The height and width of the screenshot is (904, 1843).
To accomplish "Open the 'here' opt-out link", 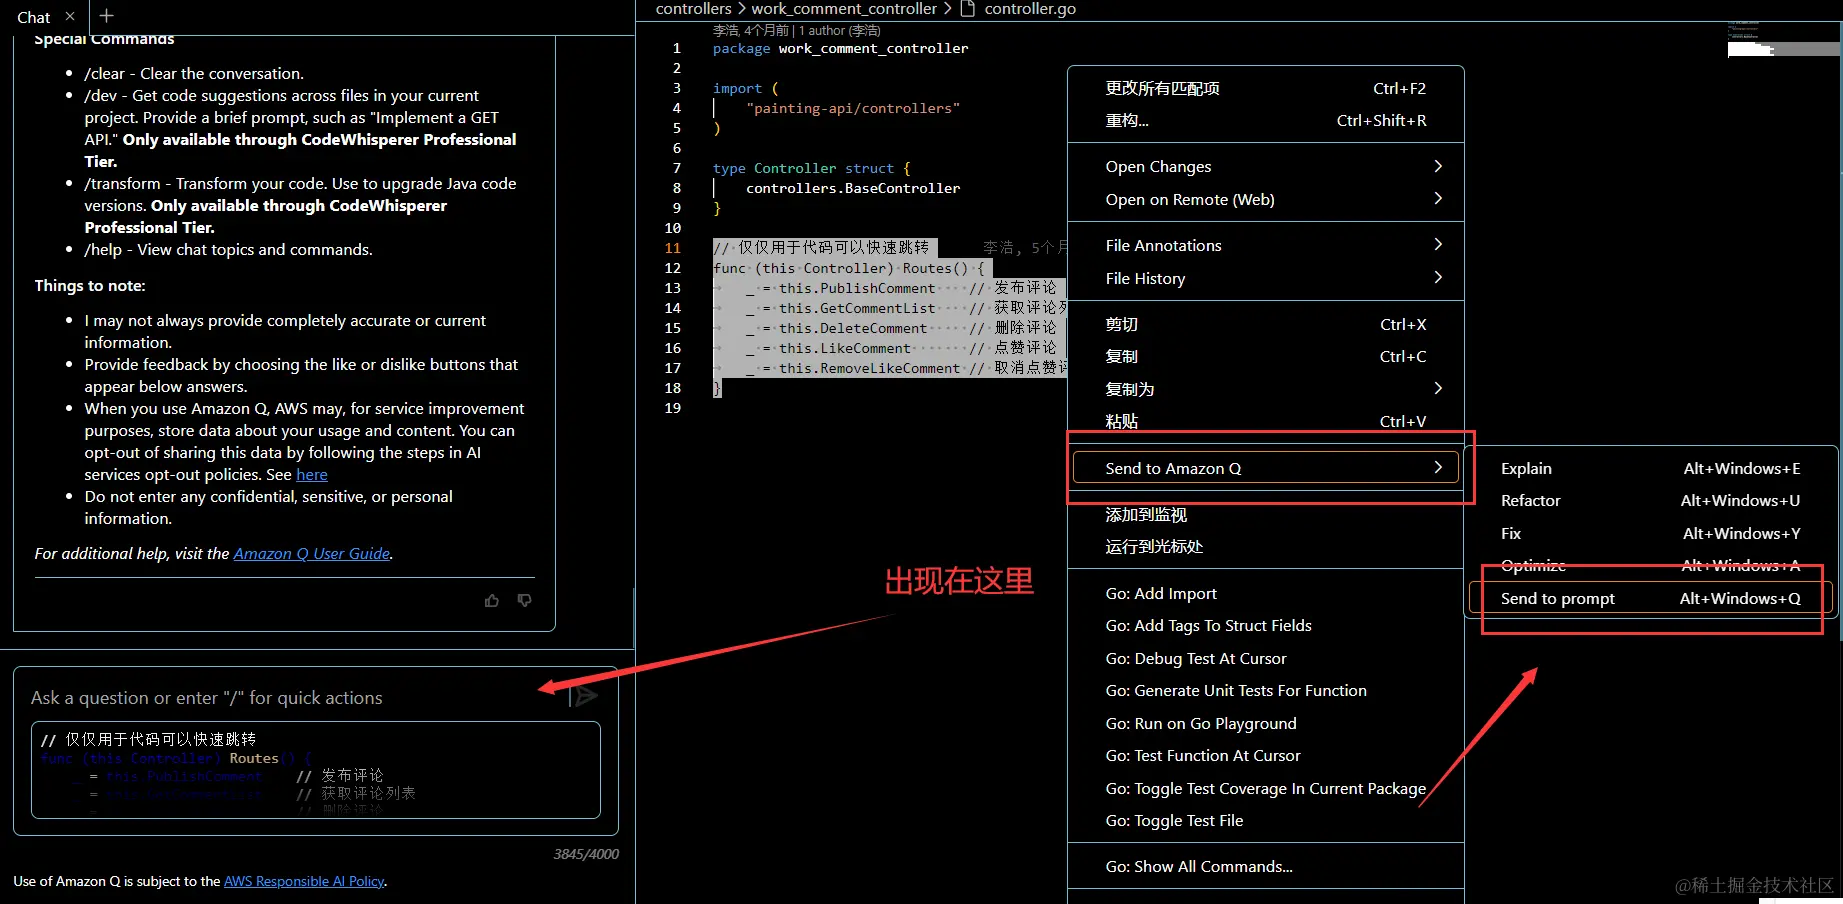I will coord(311,474).
